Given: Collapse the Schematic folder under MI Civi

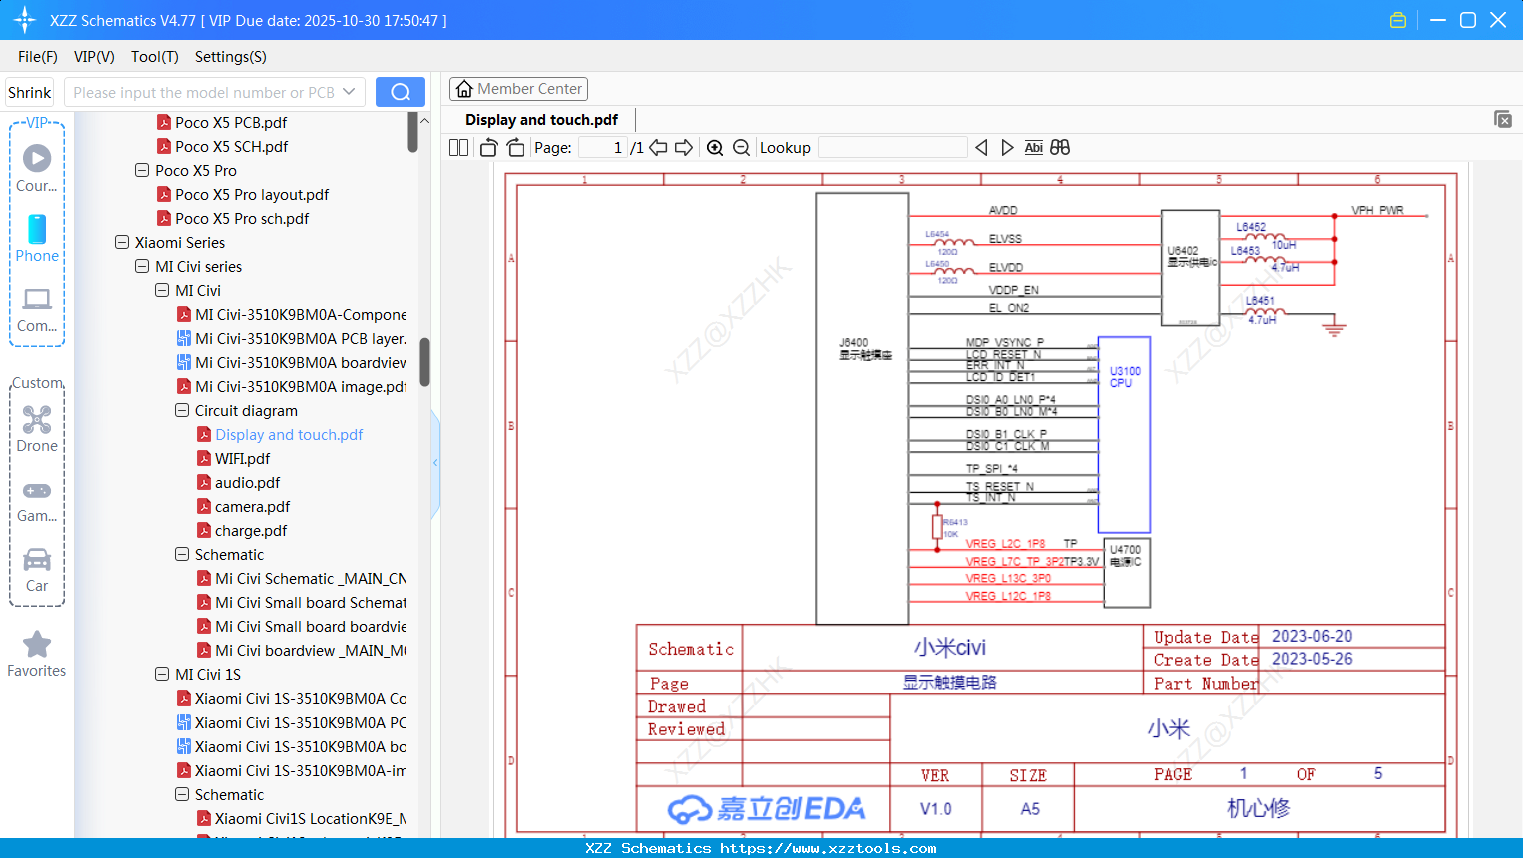Looking at the screenshot, I should 182,555.
